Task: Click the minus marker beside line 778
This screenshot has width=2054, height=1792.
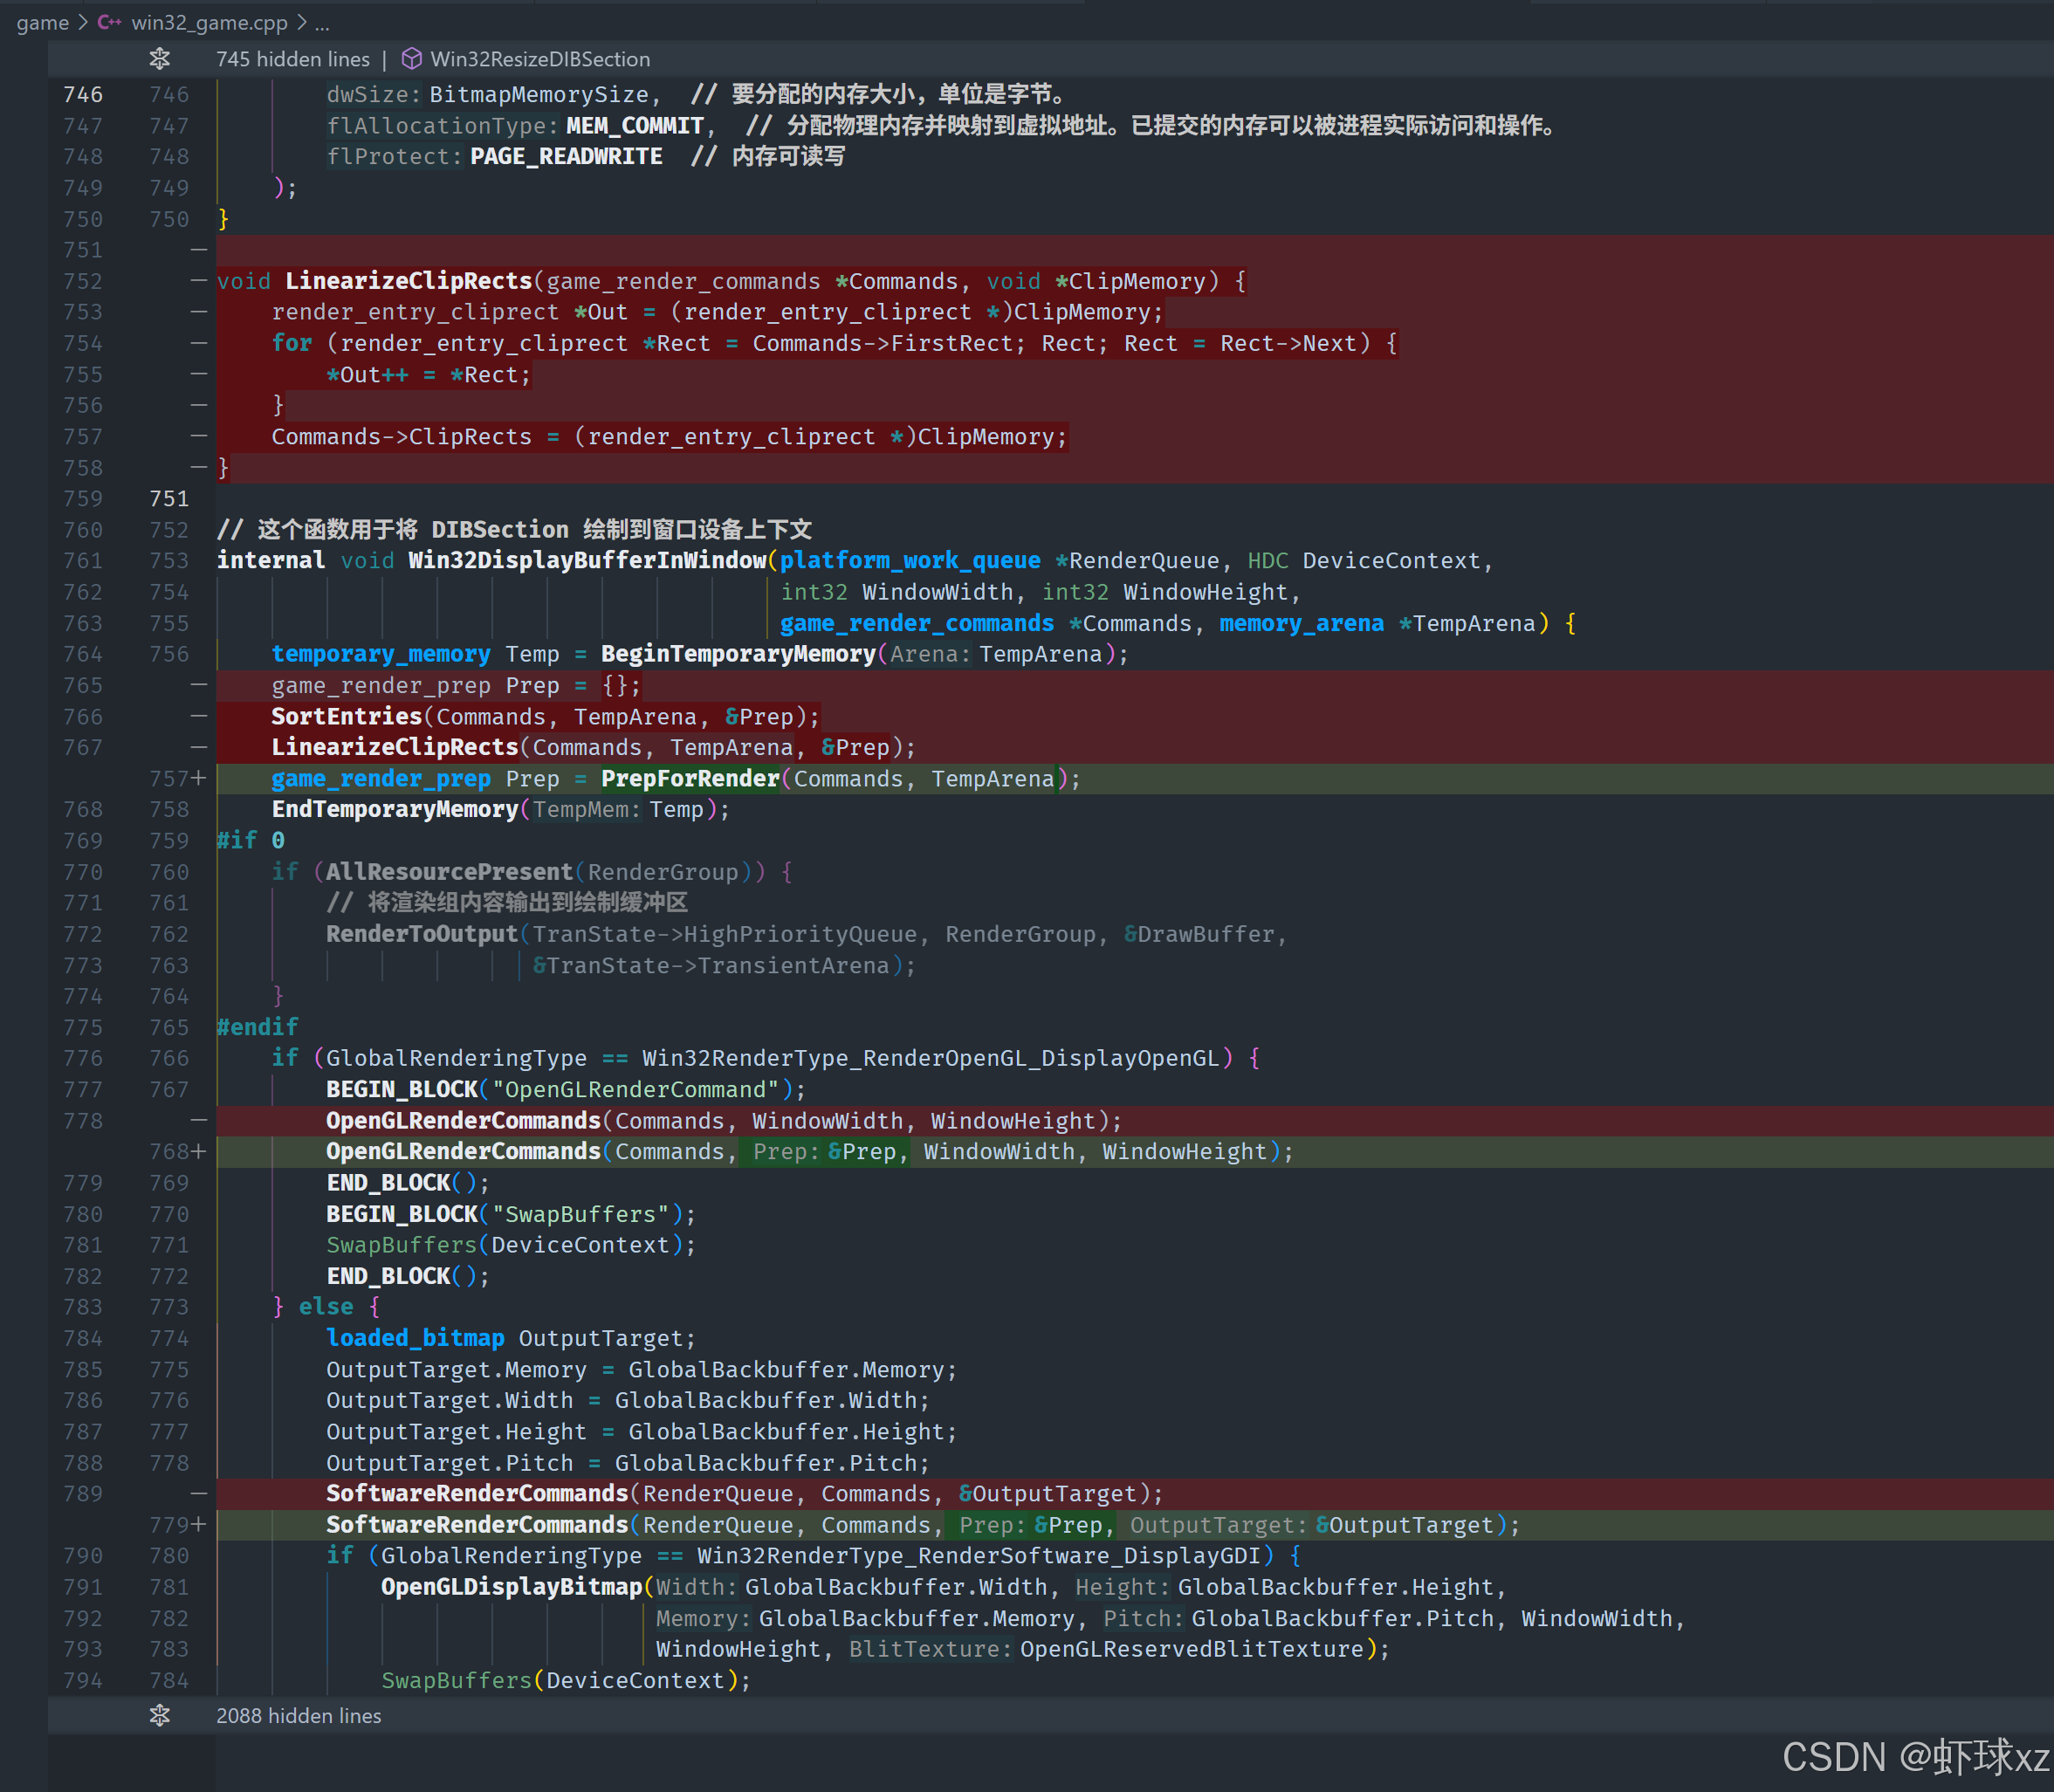Action: 199,1120
